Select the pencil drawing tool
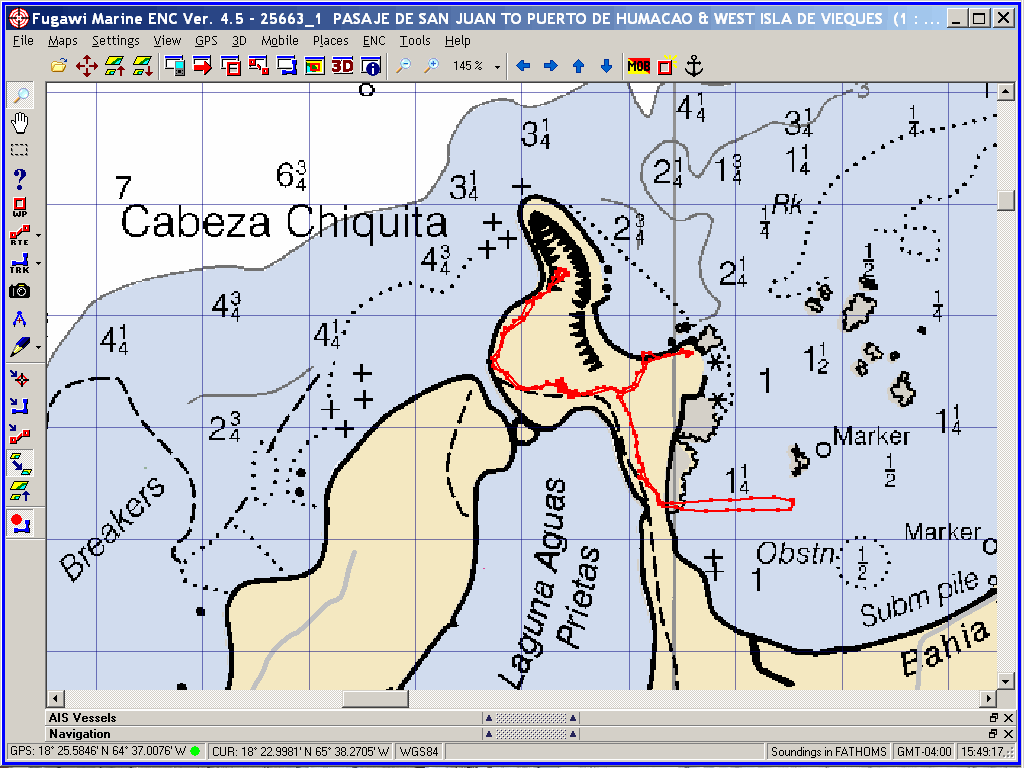Image resolution: width=1024 pixels, height=768 pixels. (19, 347)
